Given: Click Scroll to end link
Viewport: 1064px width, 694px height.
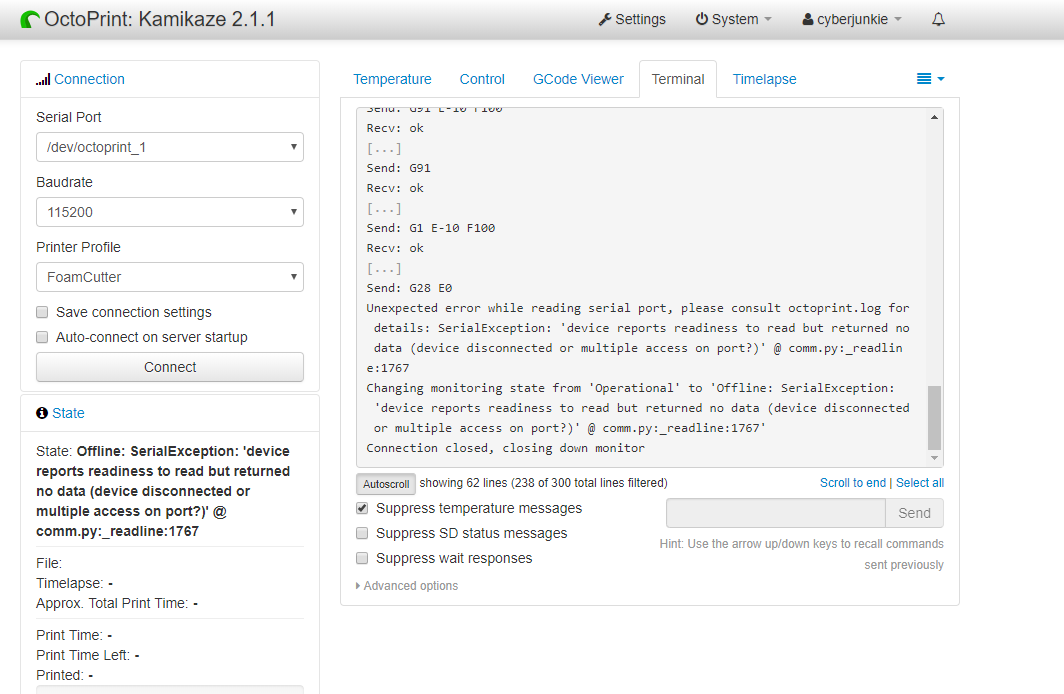Looking at the screenshot, I should click(853, 483).
